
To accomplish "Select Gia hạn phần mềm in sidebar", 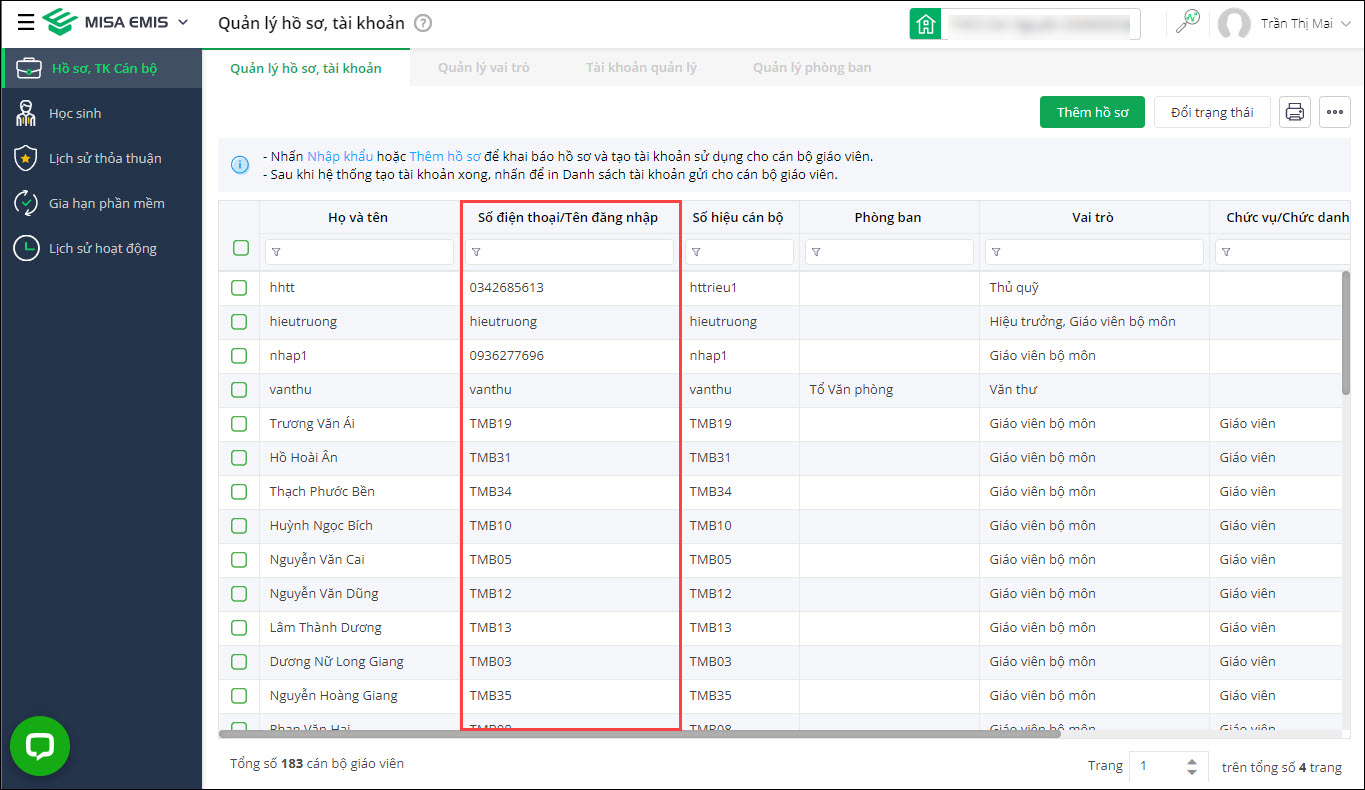I will click(x=101, y=203).
